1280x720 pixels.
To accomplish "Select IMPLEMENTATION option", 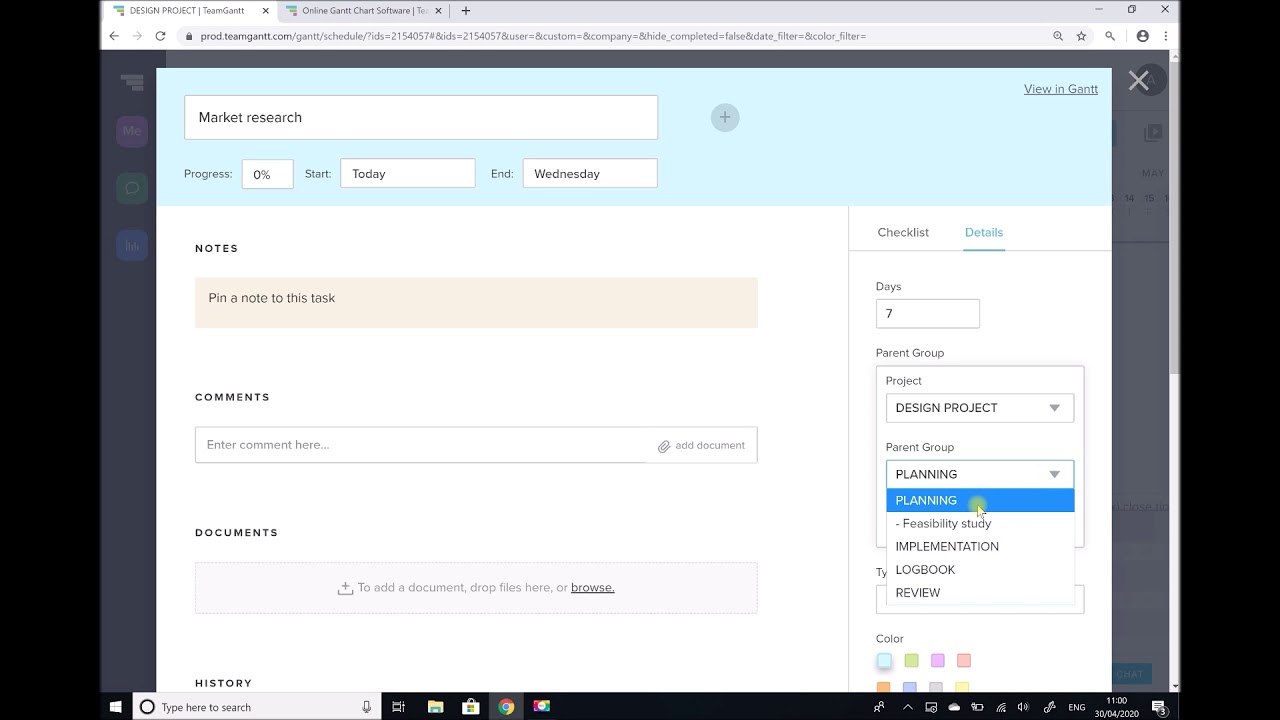I will (980, 546).
